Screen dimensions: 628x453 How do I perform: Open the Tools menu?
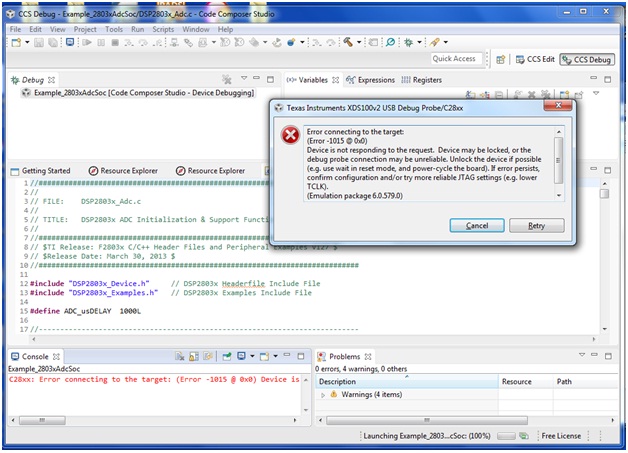coord(114,29)
